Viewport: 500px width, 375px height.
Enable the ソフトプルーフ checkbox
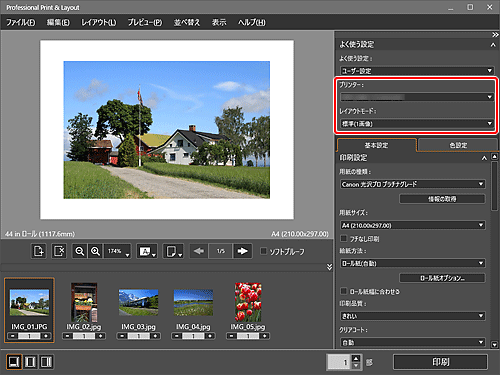click(x=263, y=251)
